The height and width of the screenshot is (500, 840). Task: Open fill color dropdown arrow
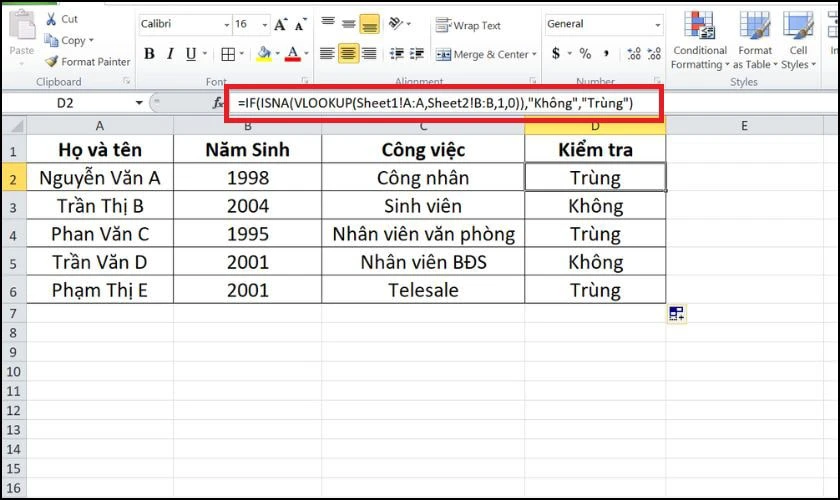point(278,54)
